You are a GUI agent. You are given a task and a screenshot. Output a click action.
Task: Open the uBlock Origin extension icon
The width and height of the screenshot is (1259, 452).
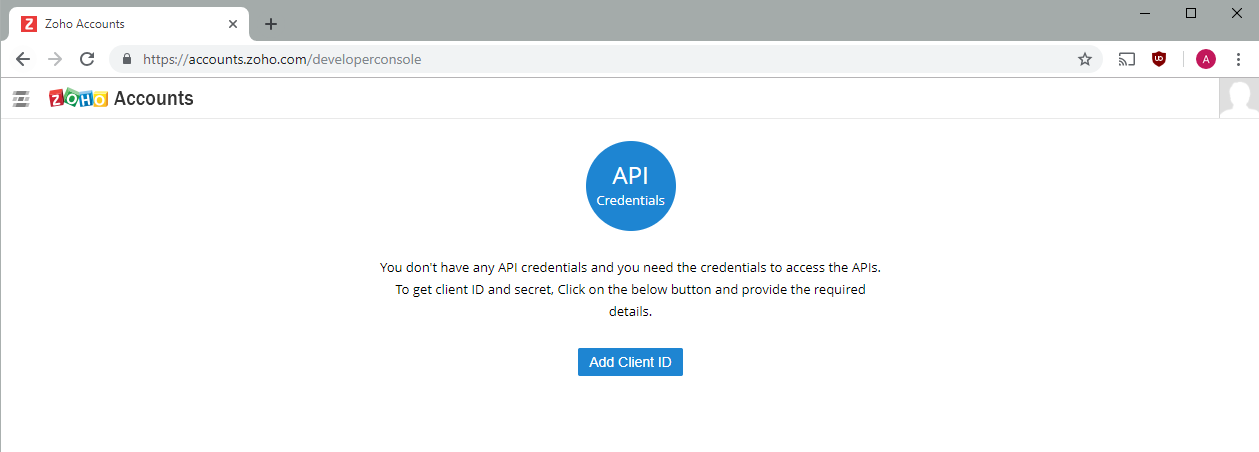[1159, 59]
